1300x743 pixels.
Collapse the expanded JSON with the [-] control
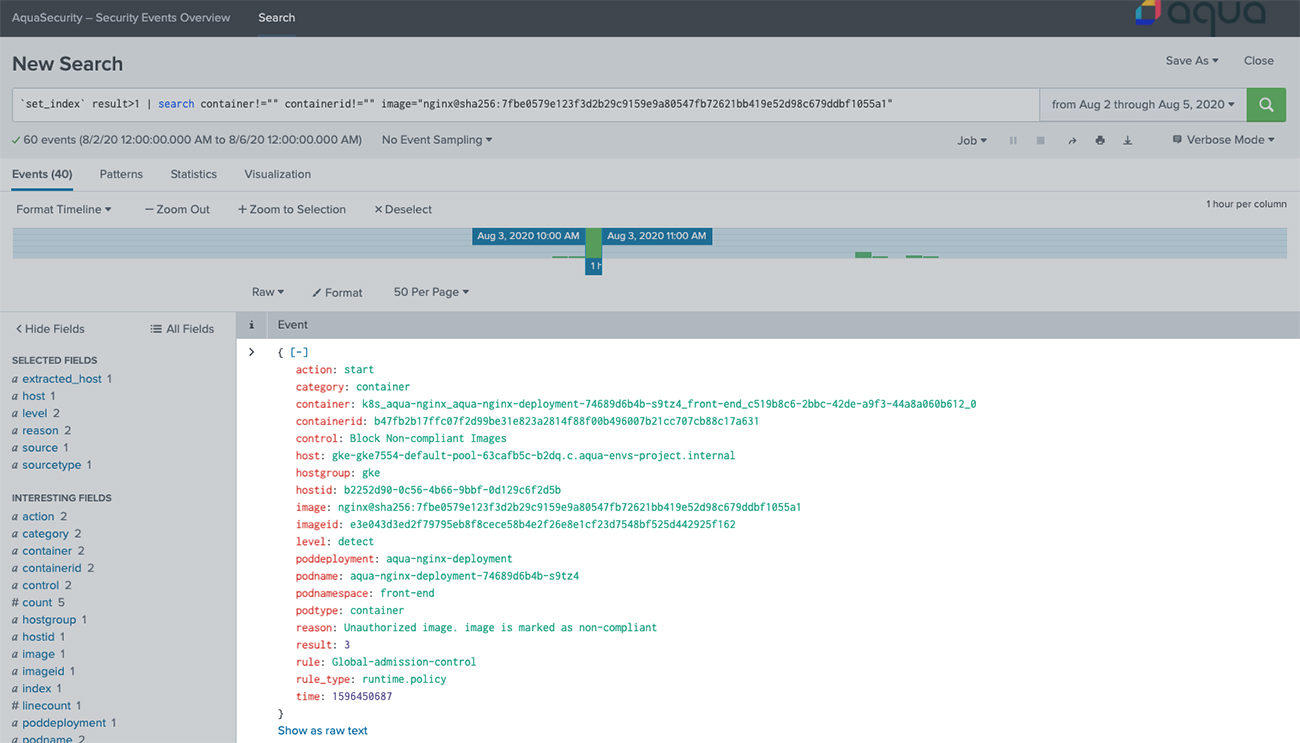click(298, 352)
